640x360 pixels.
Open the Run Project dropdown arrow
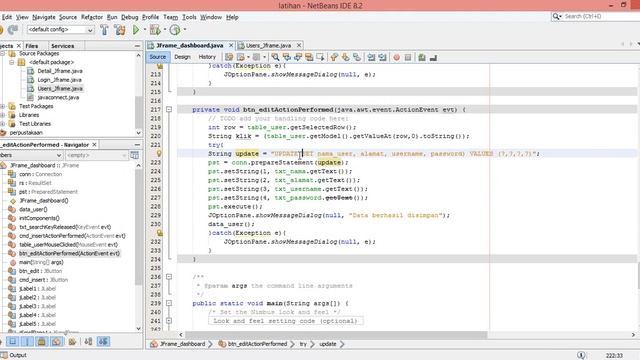point(144,30)
